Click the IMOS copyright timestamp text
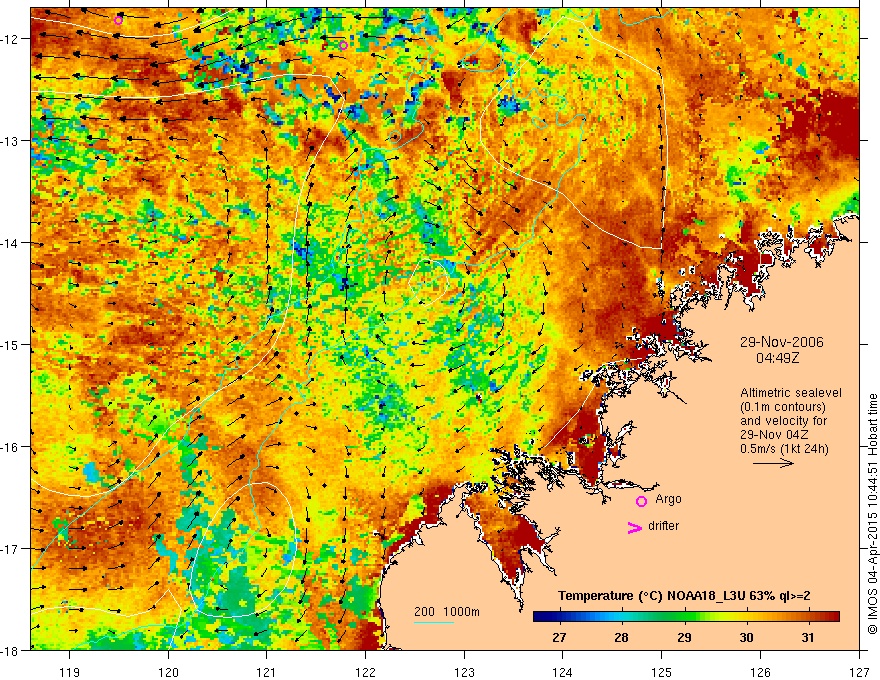This screenshot has height=680, width=880. pos(873,514)
